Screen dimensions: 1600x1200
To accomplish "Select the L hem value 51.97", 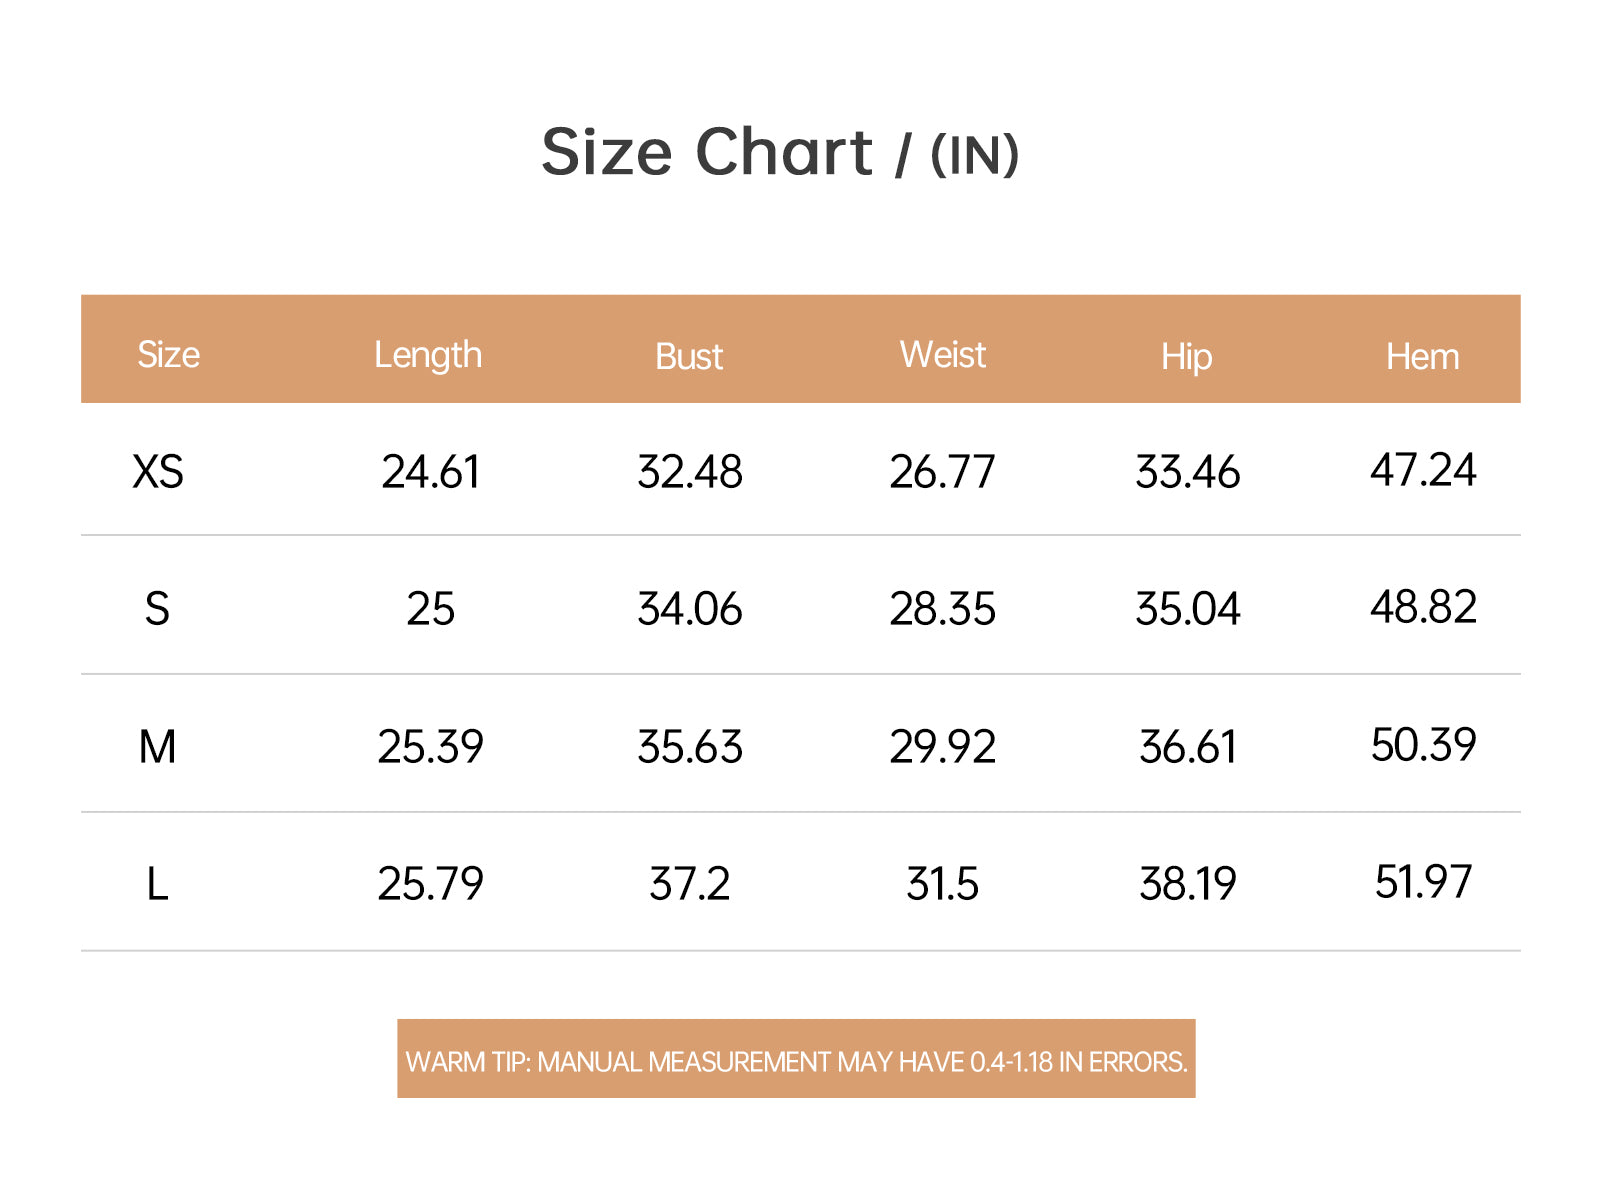I will [1423, 882].
